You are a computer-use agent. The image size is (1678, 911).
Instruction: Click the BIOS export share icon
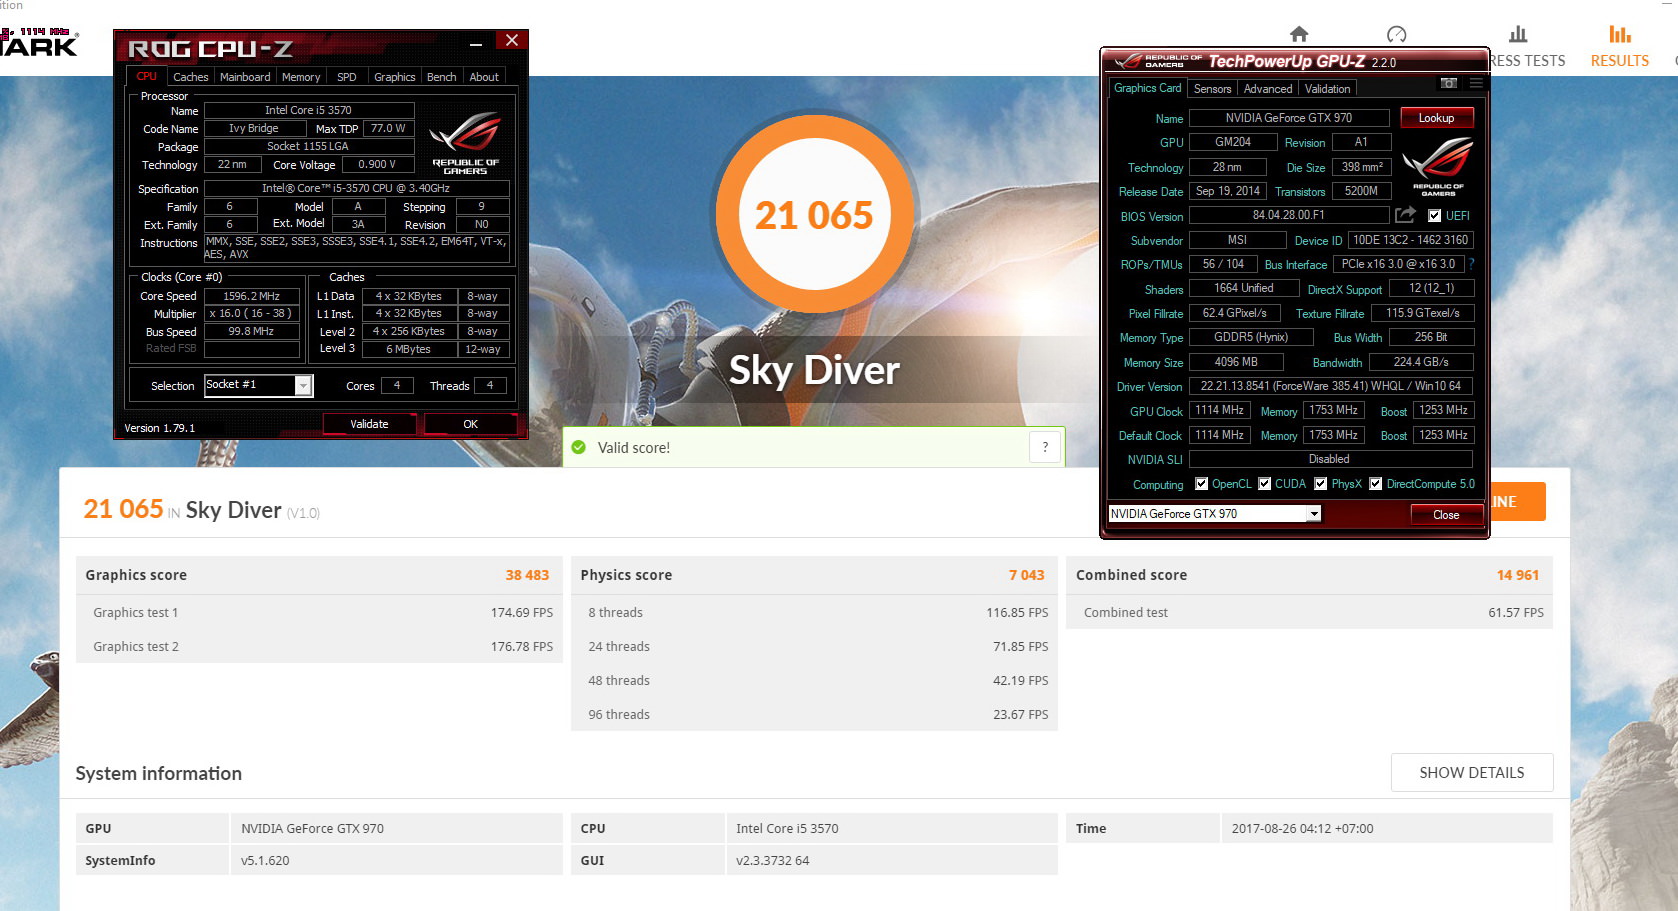tap(1405, 215)
